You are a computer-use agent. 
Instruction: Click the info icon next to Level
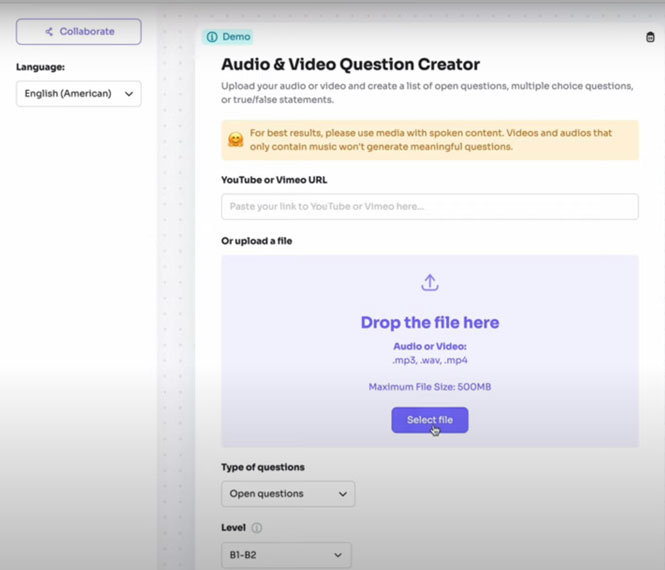tap(257, 528)
